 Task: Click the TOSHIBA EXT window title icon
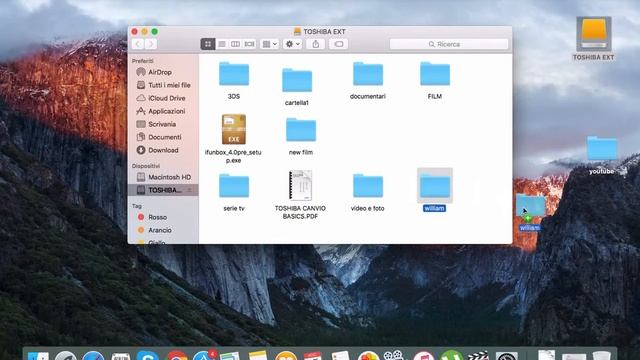click(x=297, y=31)
